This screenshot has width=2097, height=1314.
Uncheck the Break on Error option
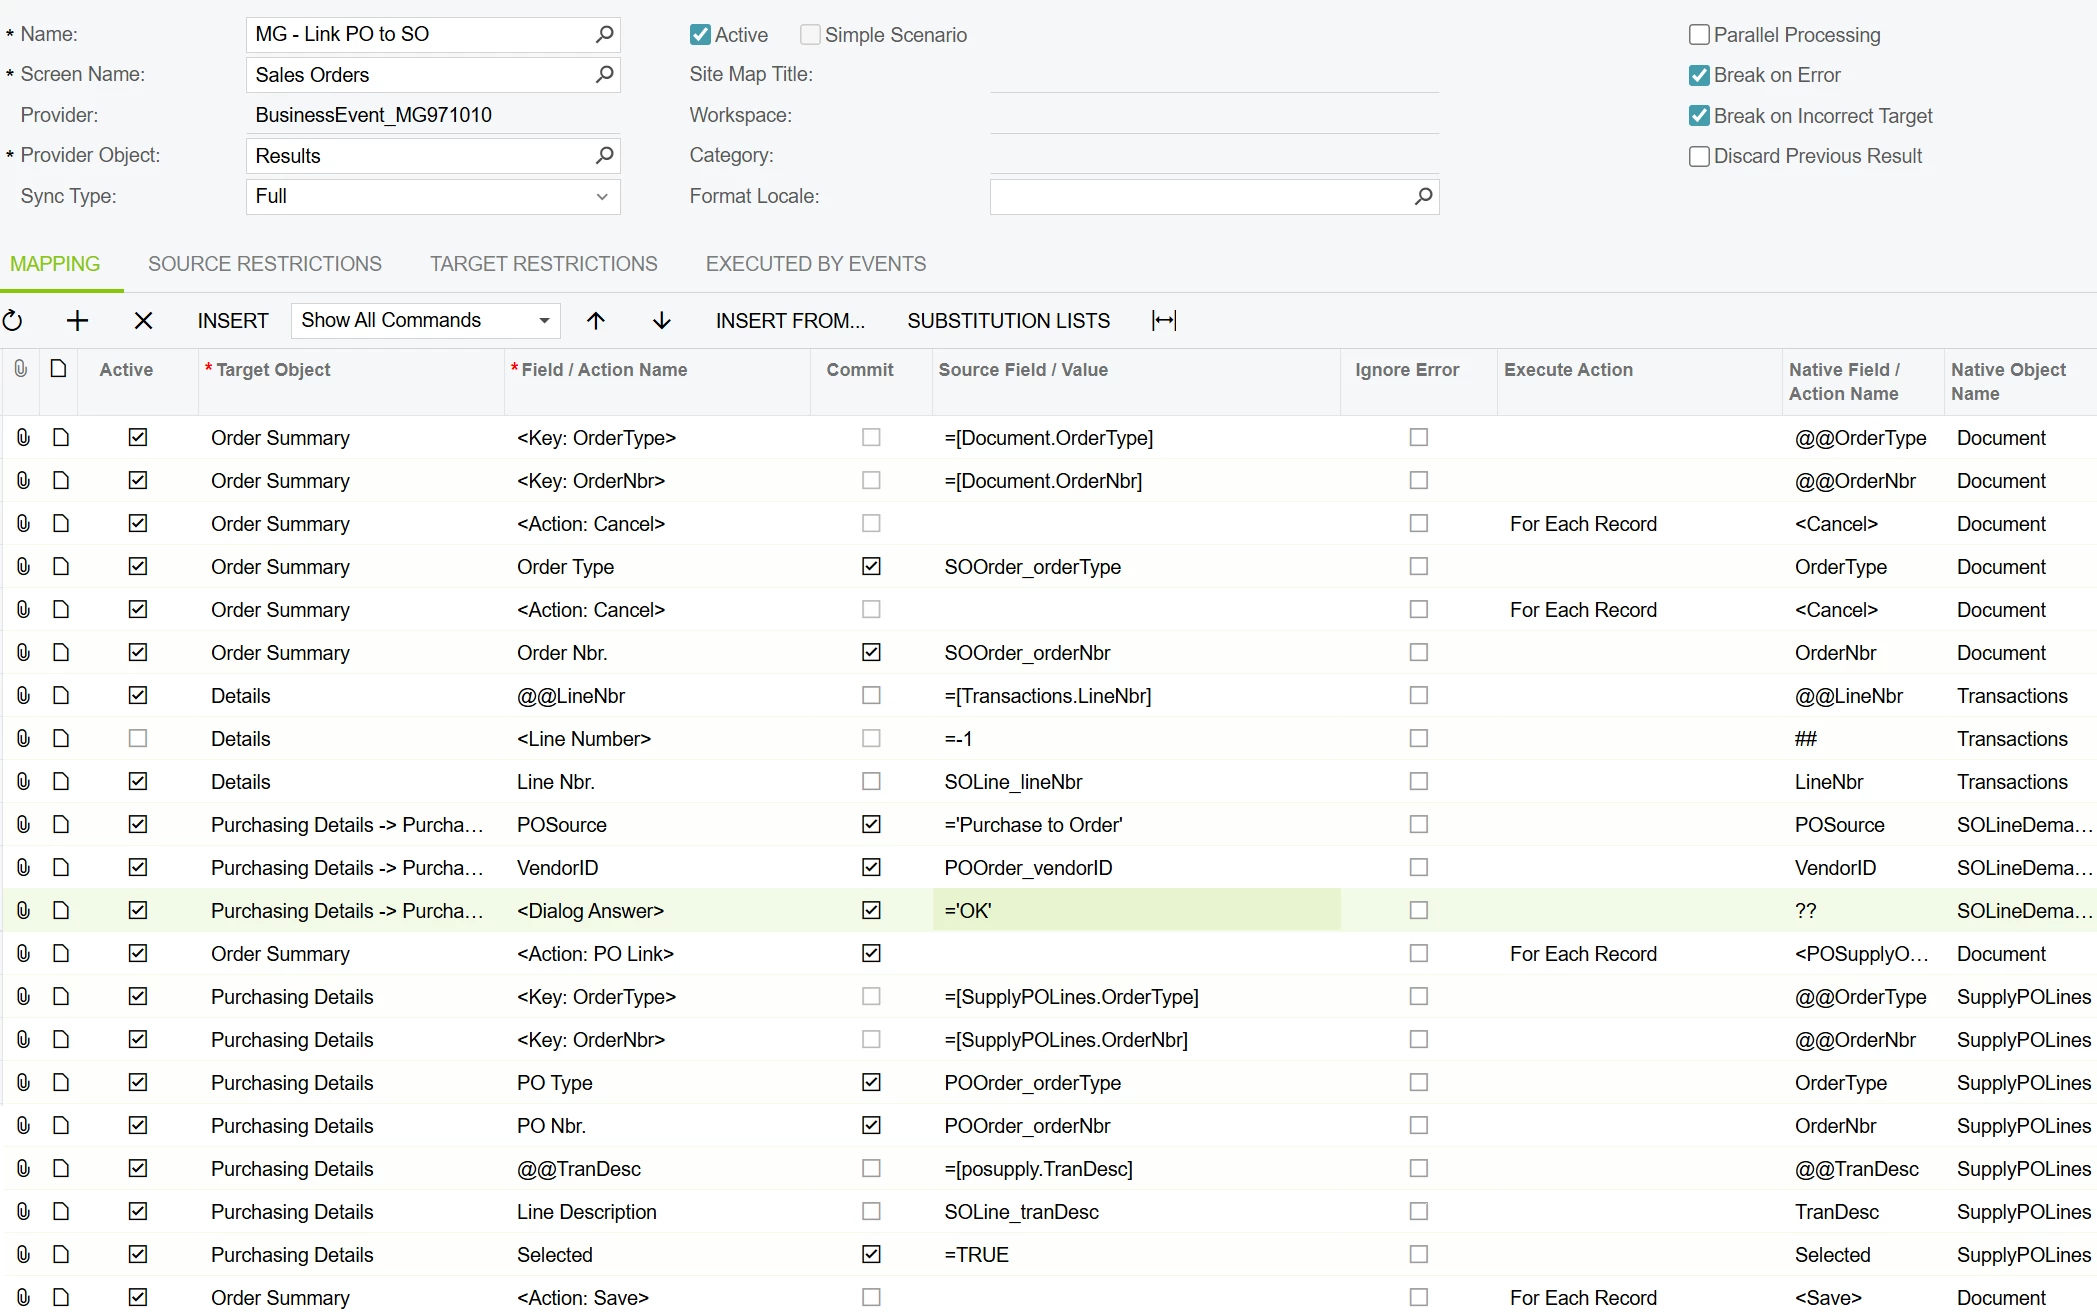[1698, 75]
